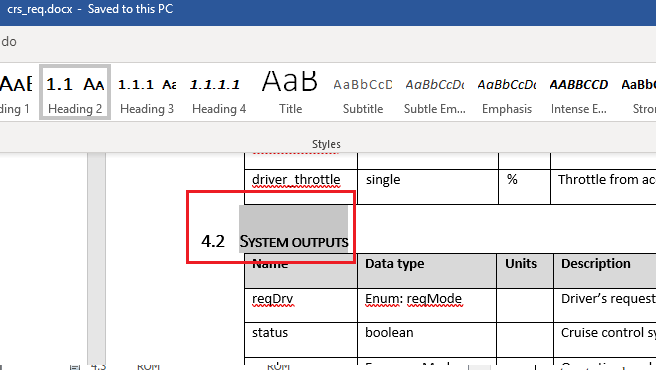Click the crs_req.docx title bar text
Viewport: 656px width, 370px height.
40,9
